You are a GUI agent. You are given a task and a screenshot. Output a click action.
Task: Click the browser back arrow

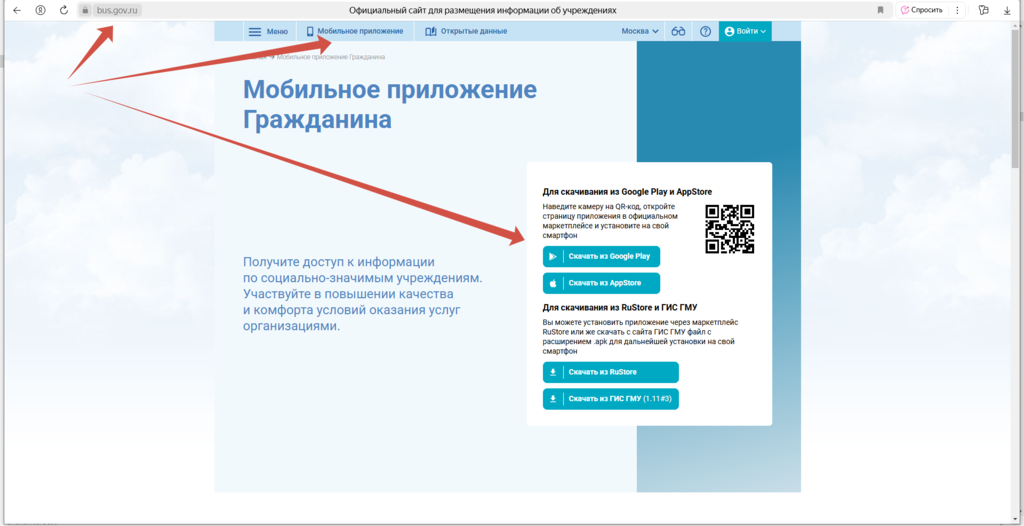[16, 10]
